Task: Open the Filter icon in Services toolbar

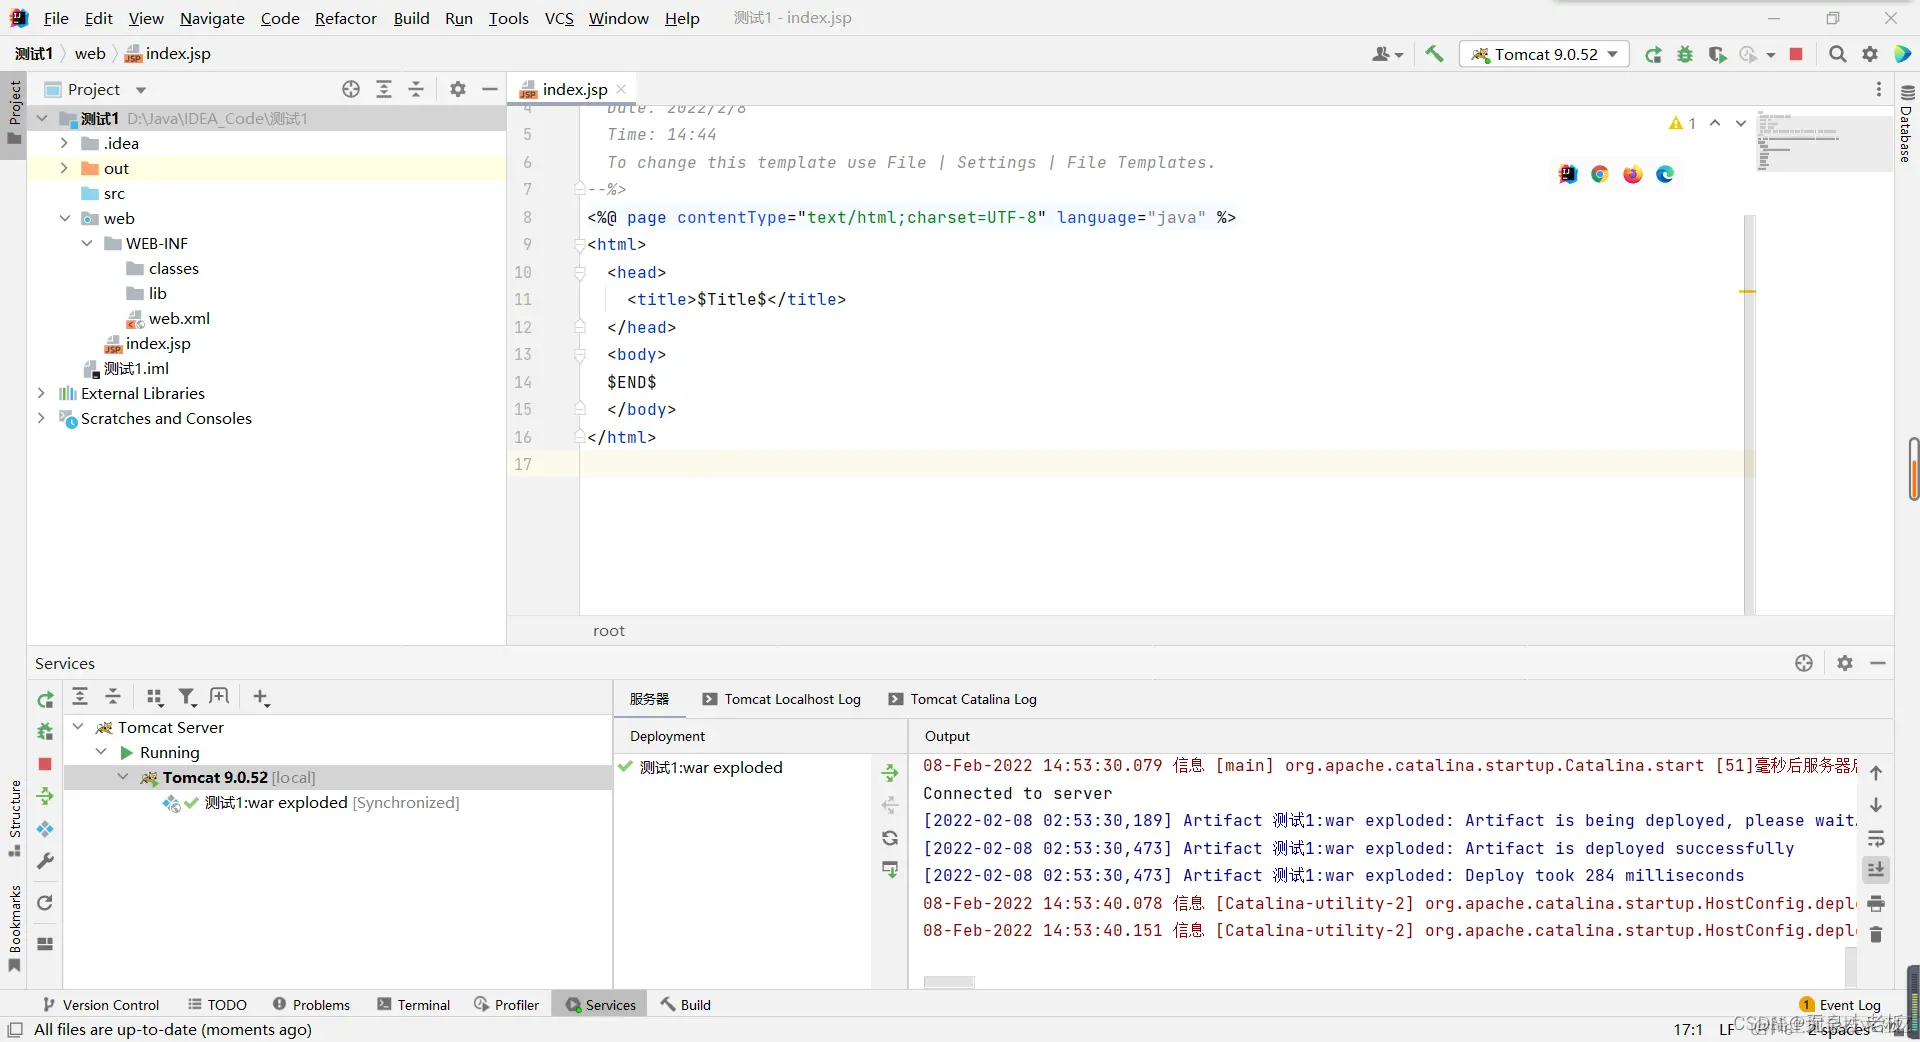Action: 187,697
